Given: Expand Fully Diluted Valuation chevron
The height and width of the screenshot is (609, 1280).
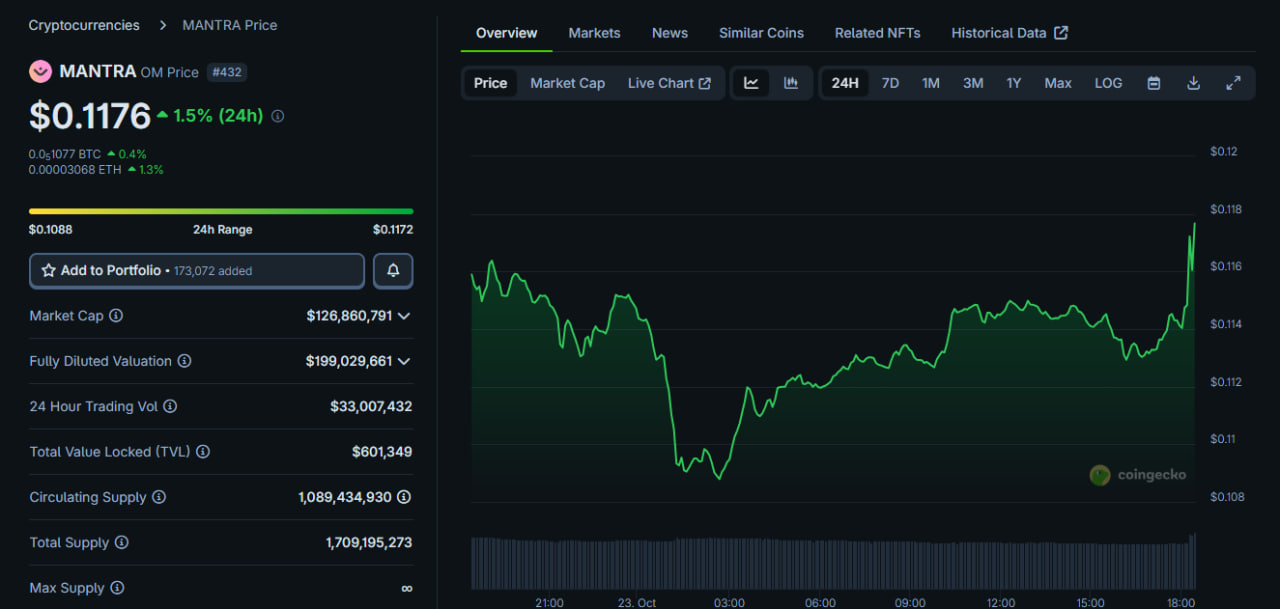Looking at the screenshot, I should pos(404,361).
